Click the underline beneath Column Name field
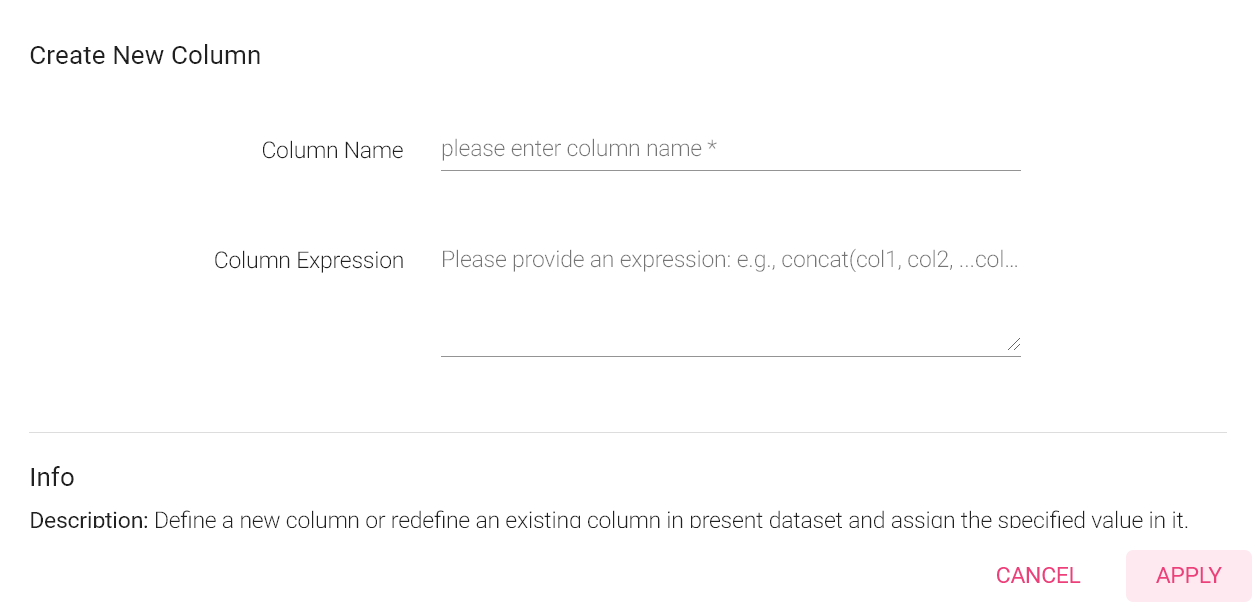The image size is (1260, 611). (730, 170)
